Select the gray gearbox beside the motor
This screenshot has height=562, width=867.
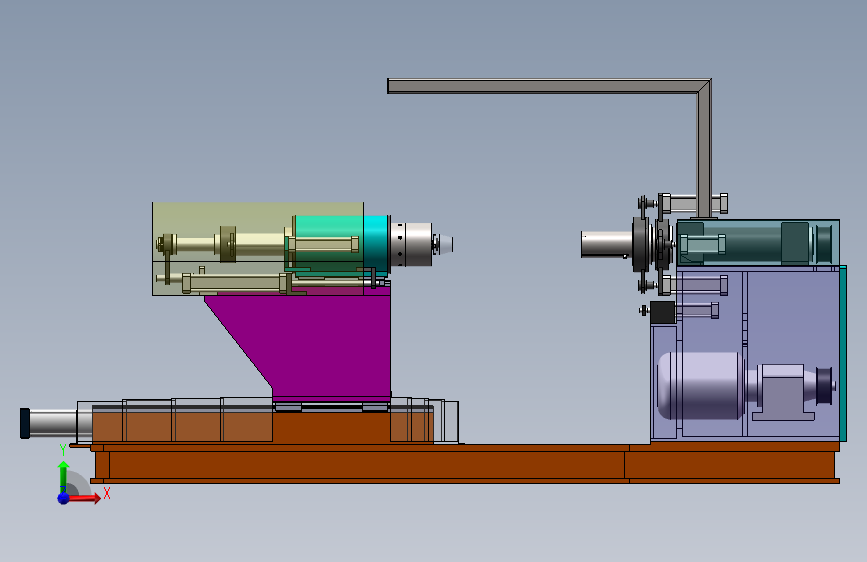coord(782,392)
